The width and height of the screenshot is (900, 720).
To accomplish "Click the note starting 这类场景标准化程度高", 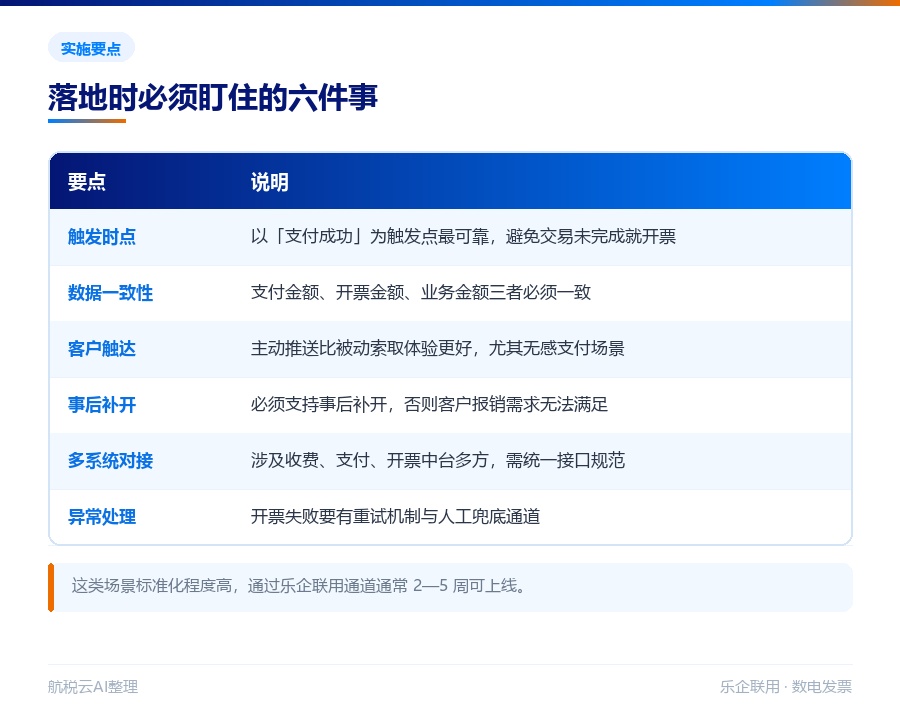I will click(x=298, y=586).
